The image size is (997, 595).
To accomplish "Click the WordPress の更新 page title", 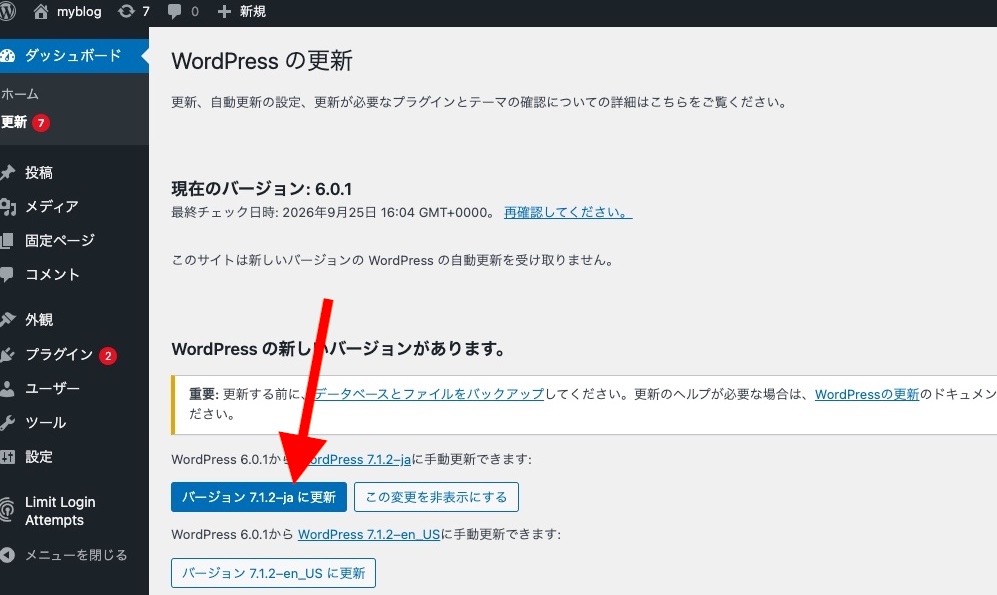I will [x=261, y=61].
